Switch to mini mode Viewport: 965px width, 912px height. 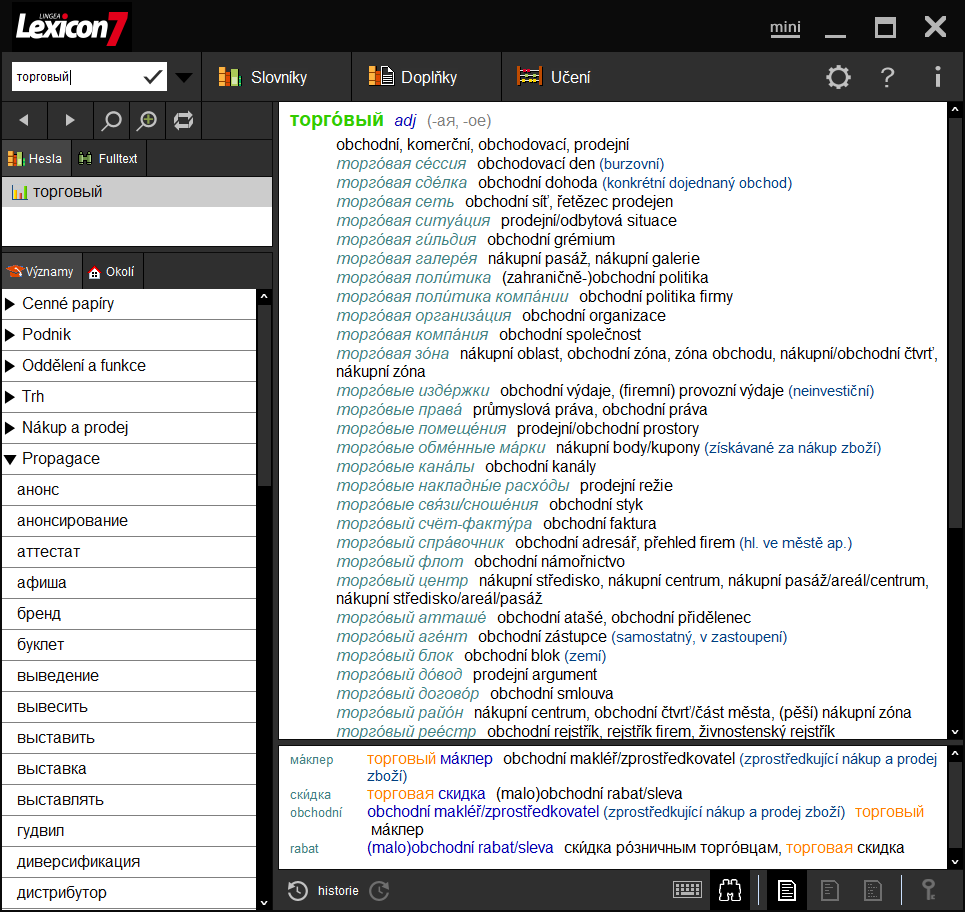point(785,27)
